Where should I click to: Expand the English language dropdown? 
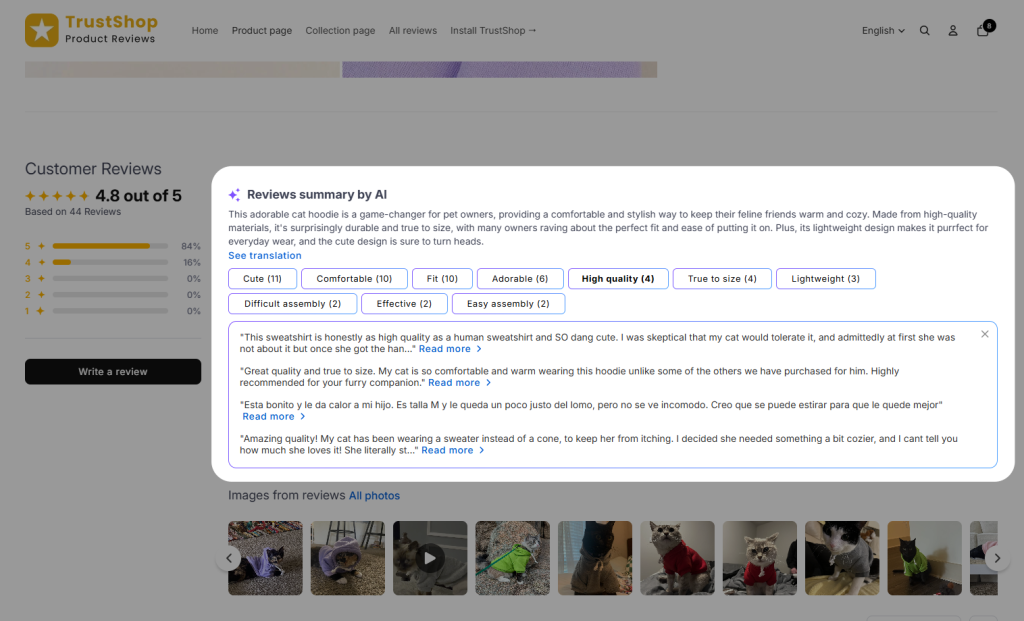click(883, 31)
